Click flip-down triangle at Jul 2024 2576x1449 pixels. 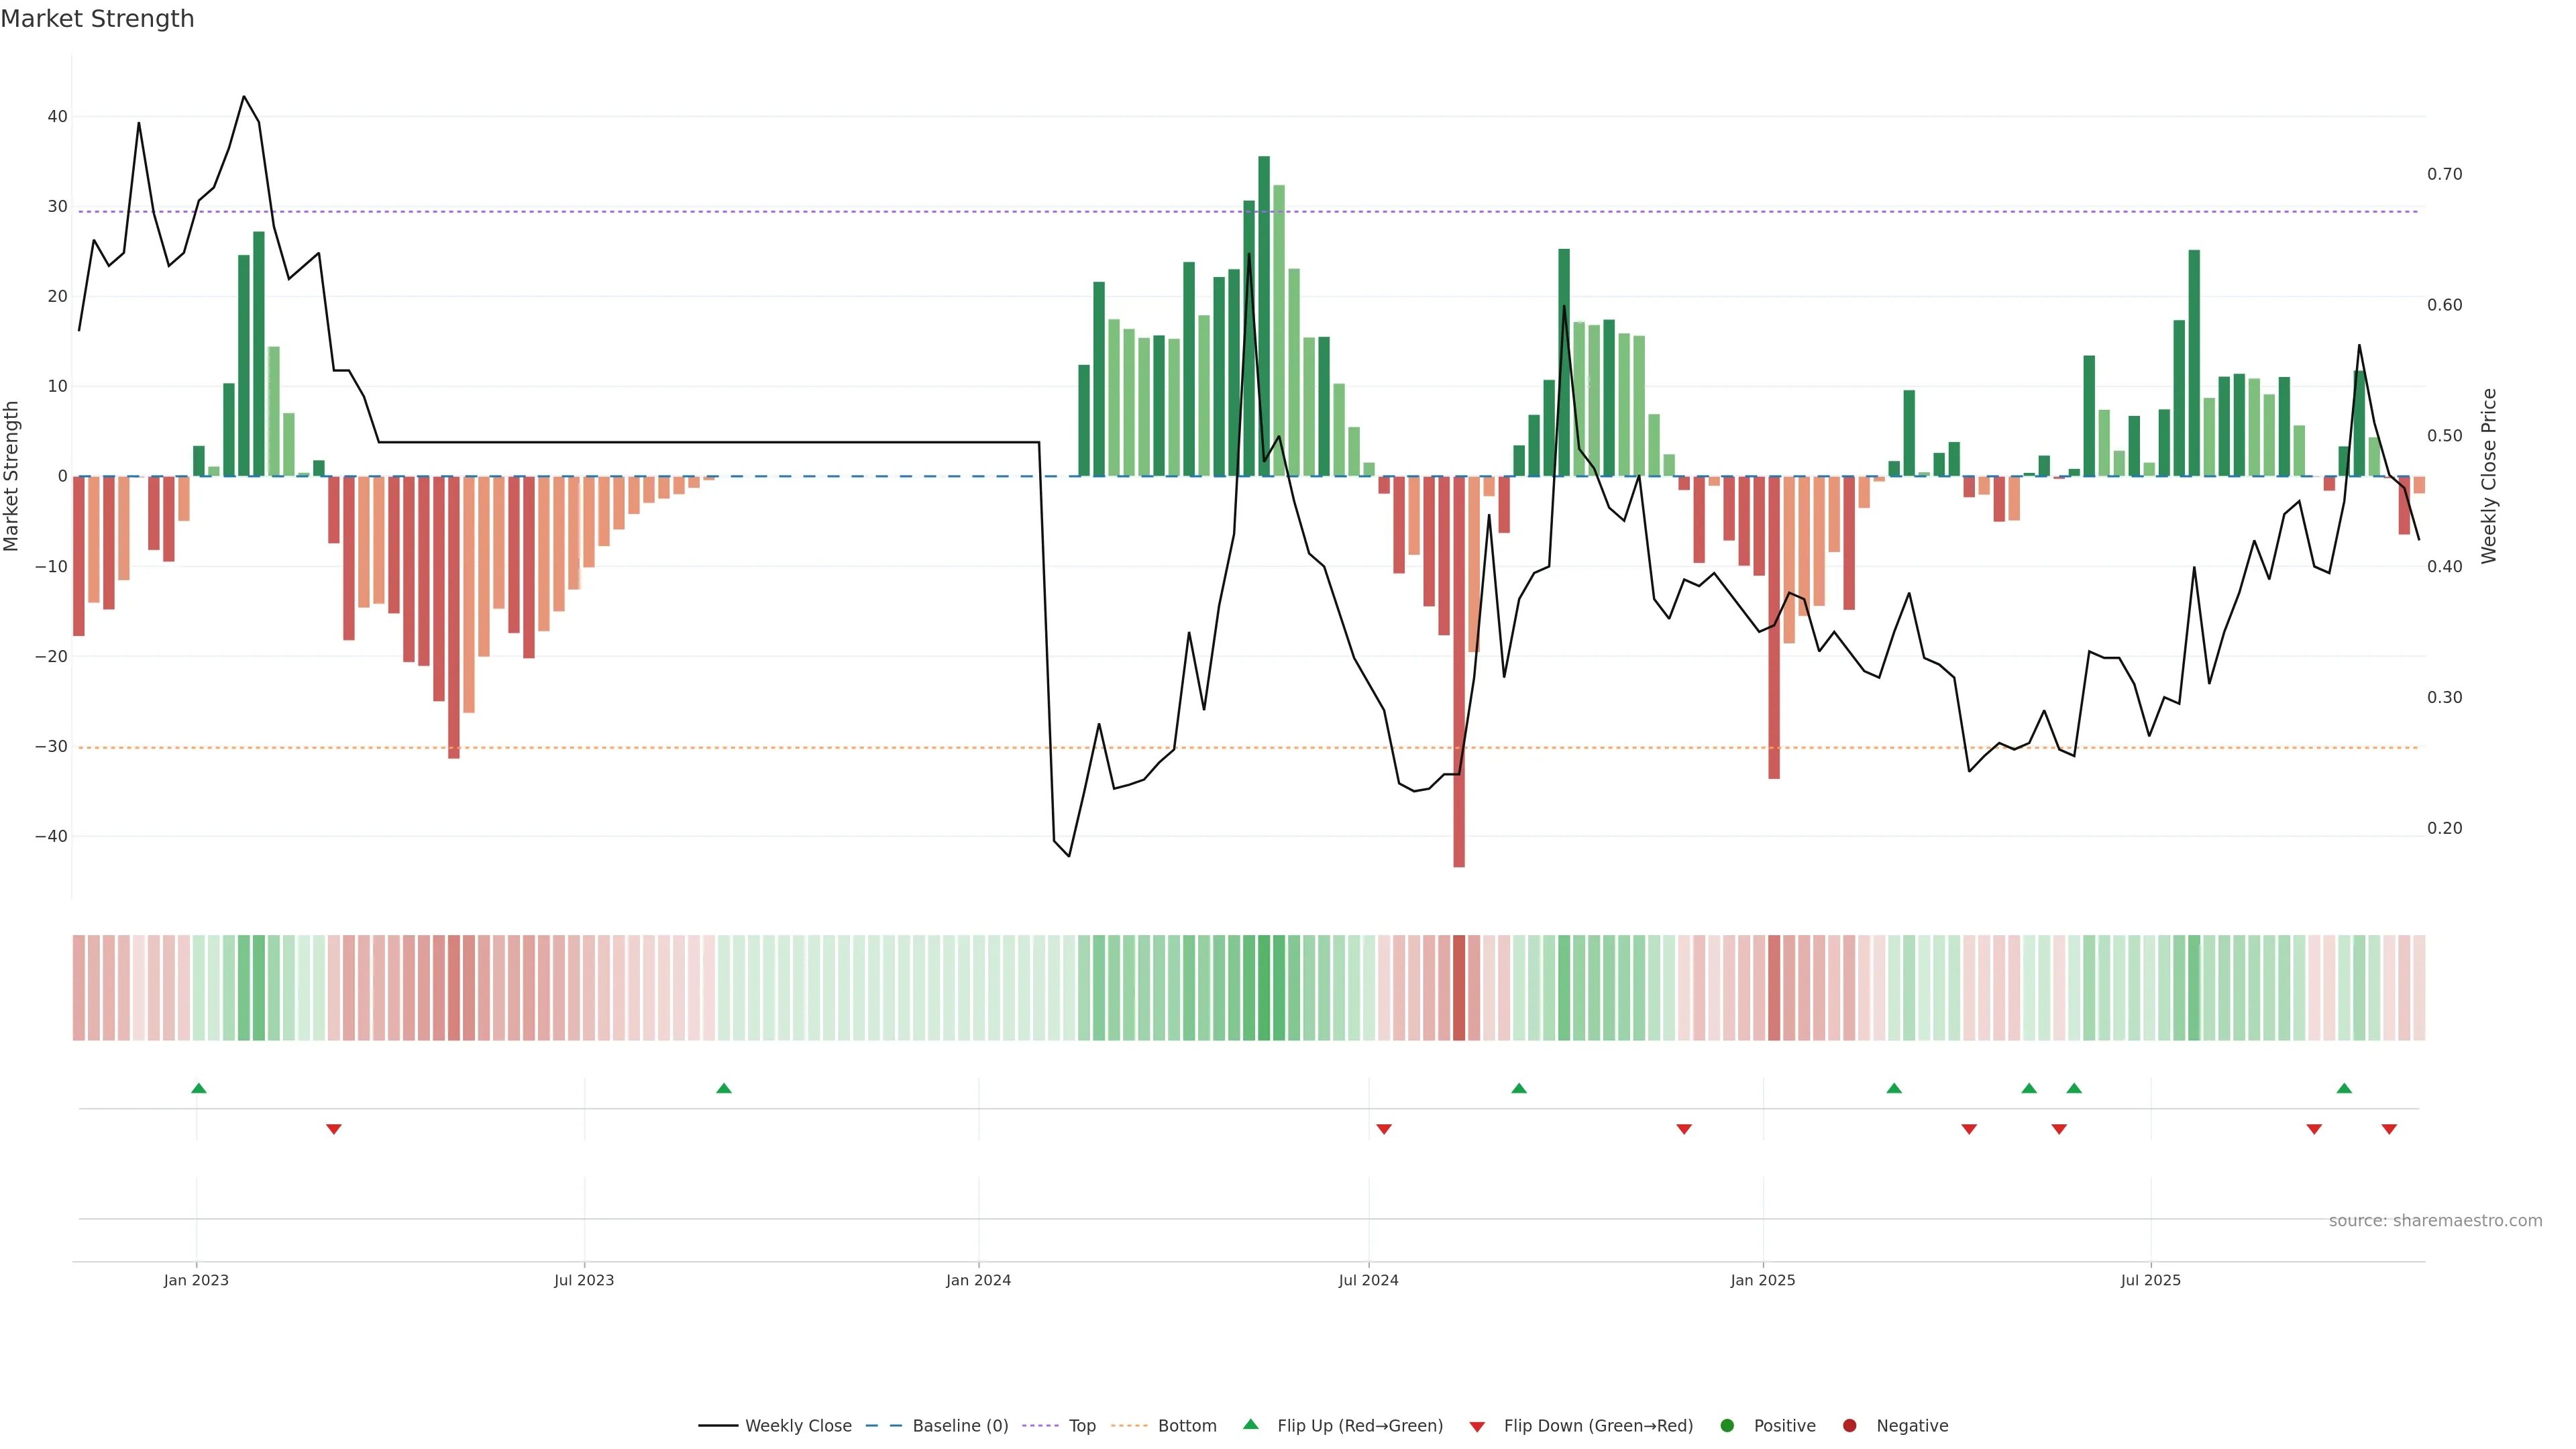(1384, 1129)
